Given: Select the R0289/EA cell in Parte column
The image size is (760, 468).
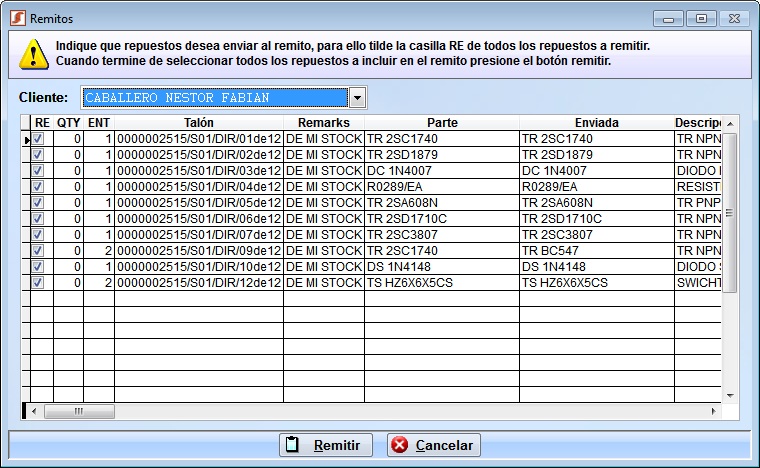Looking at the screenshot, I should pyautogui.click(x=441, y=187).
